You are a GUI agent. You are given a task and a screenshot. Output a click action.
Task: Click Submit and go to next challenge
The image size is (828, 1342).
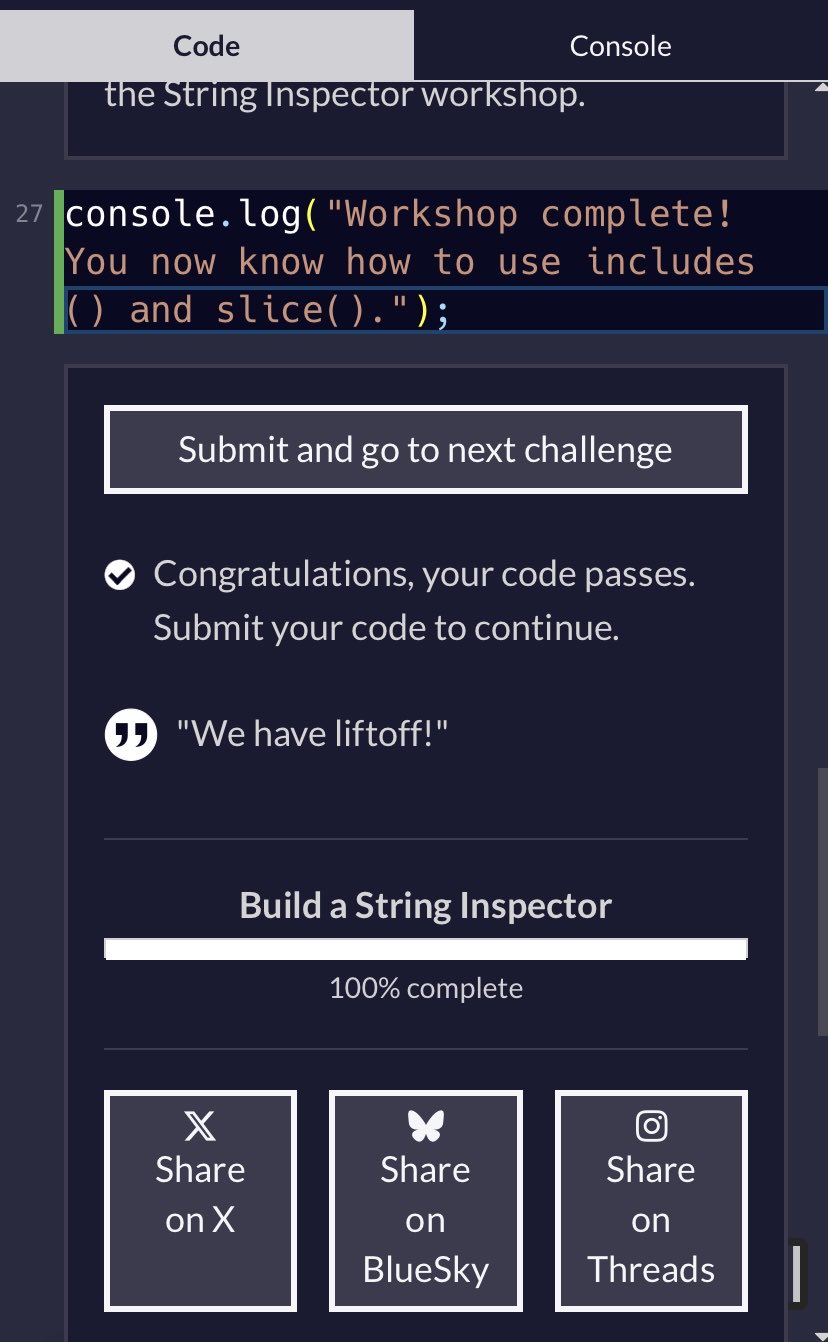tap(425, 450)
